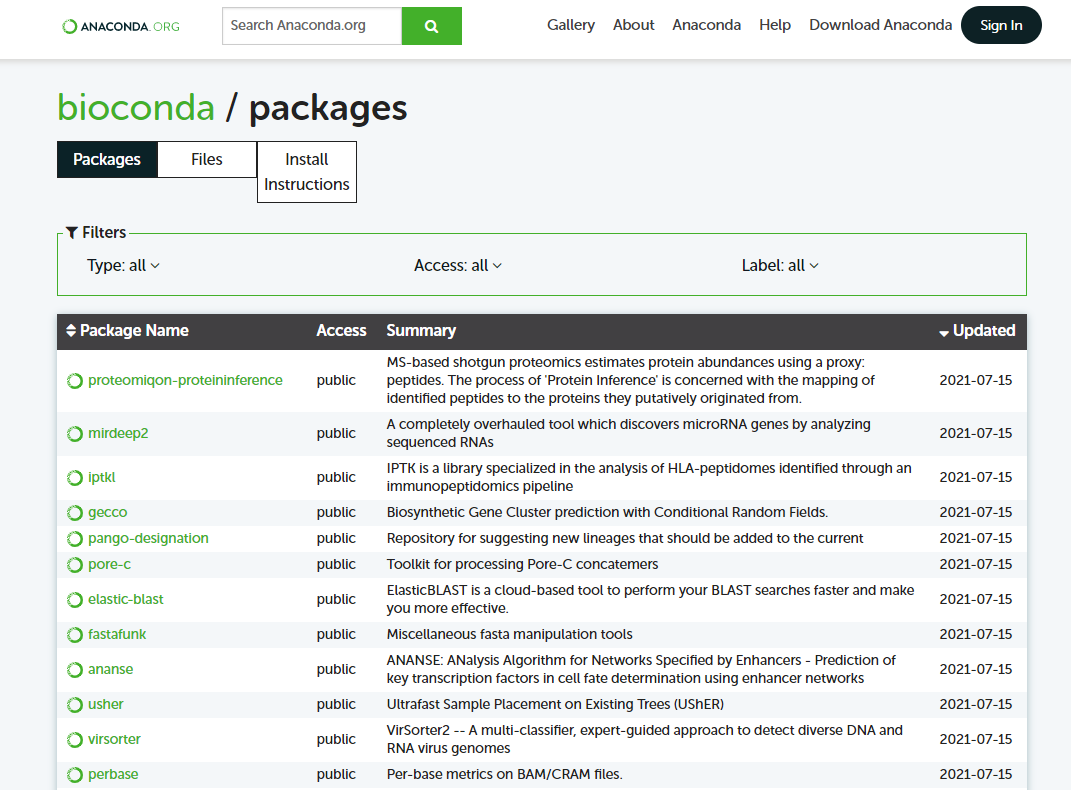The width and height of the screenshot is (1071, 790).
Task: Click the Sign In button
Action: point(1001,26)
